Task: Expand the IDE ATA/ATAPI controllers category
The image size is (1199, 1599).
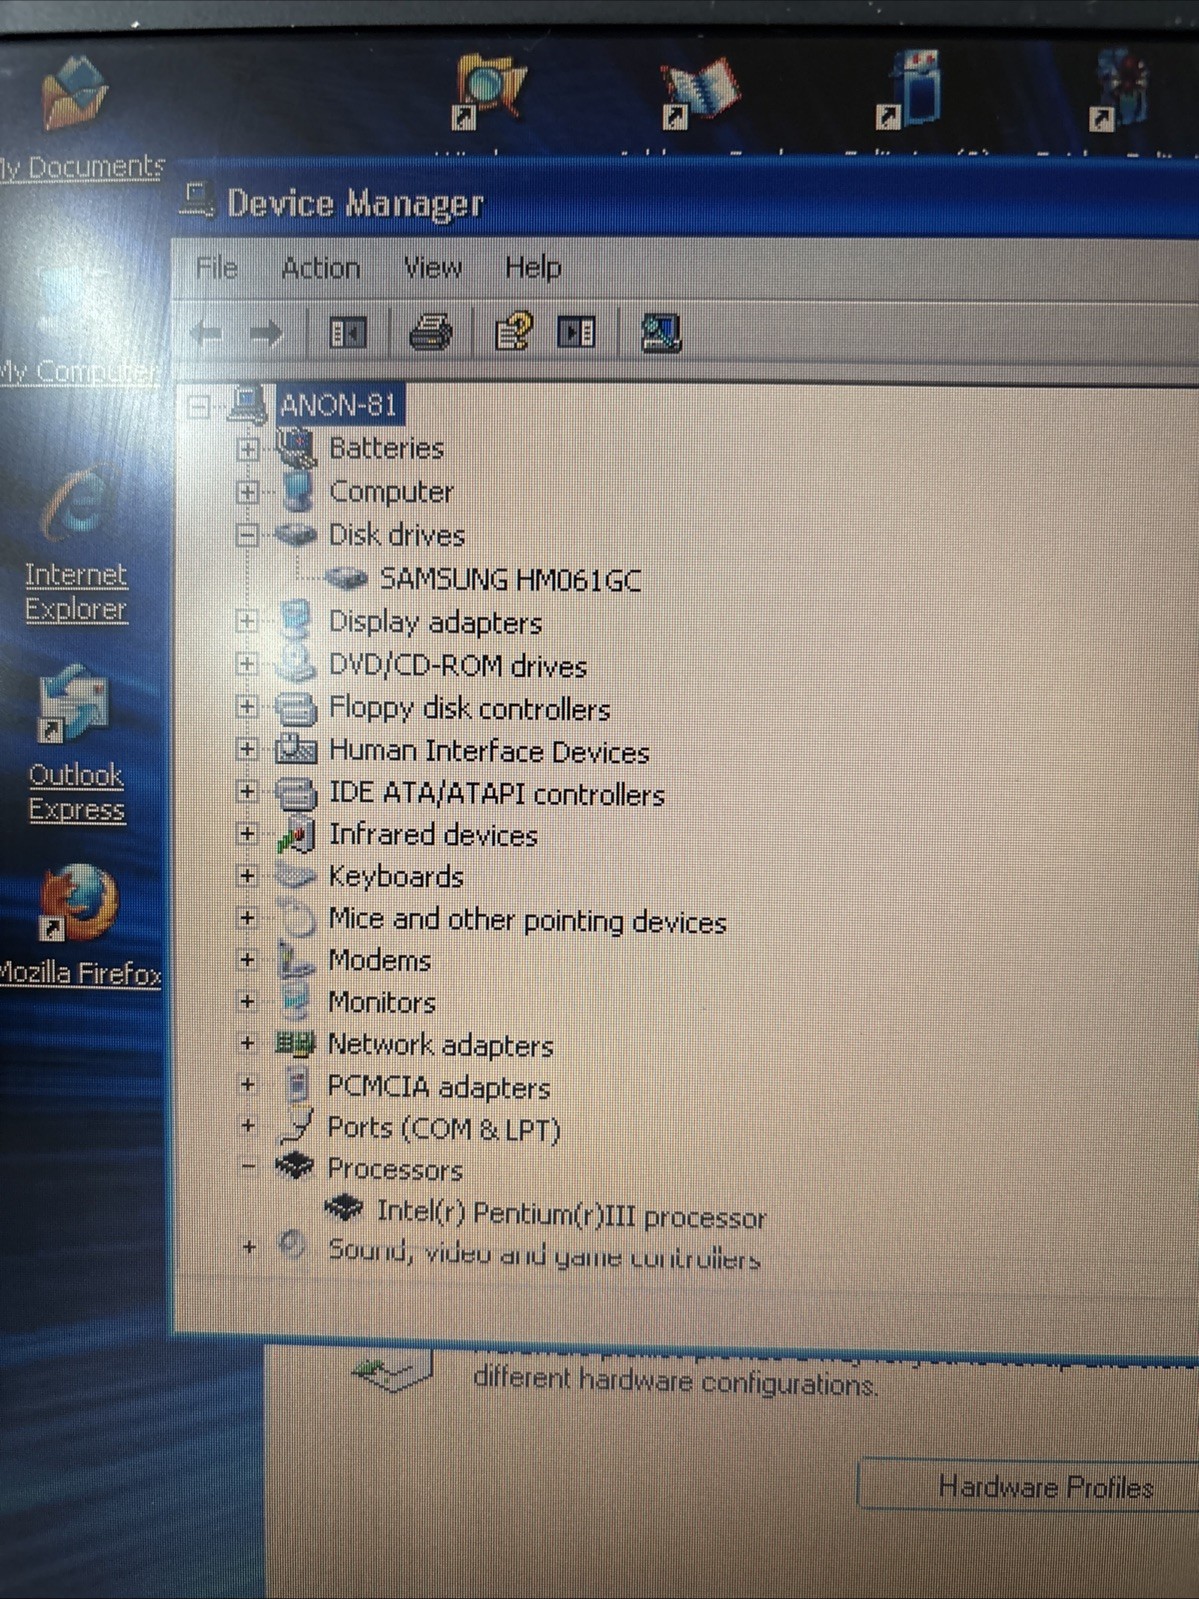Action: pos(247,791)
